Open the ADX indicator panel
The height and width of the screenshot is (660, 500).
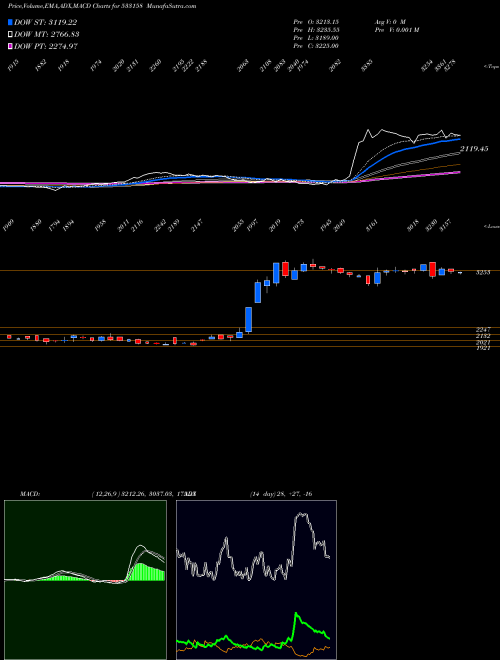click(256, 580)
